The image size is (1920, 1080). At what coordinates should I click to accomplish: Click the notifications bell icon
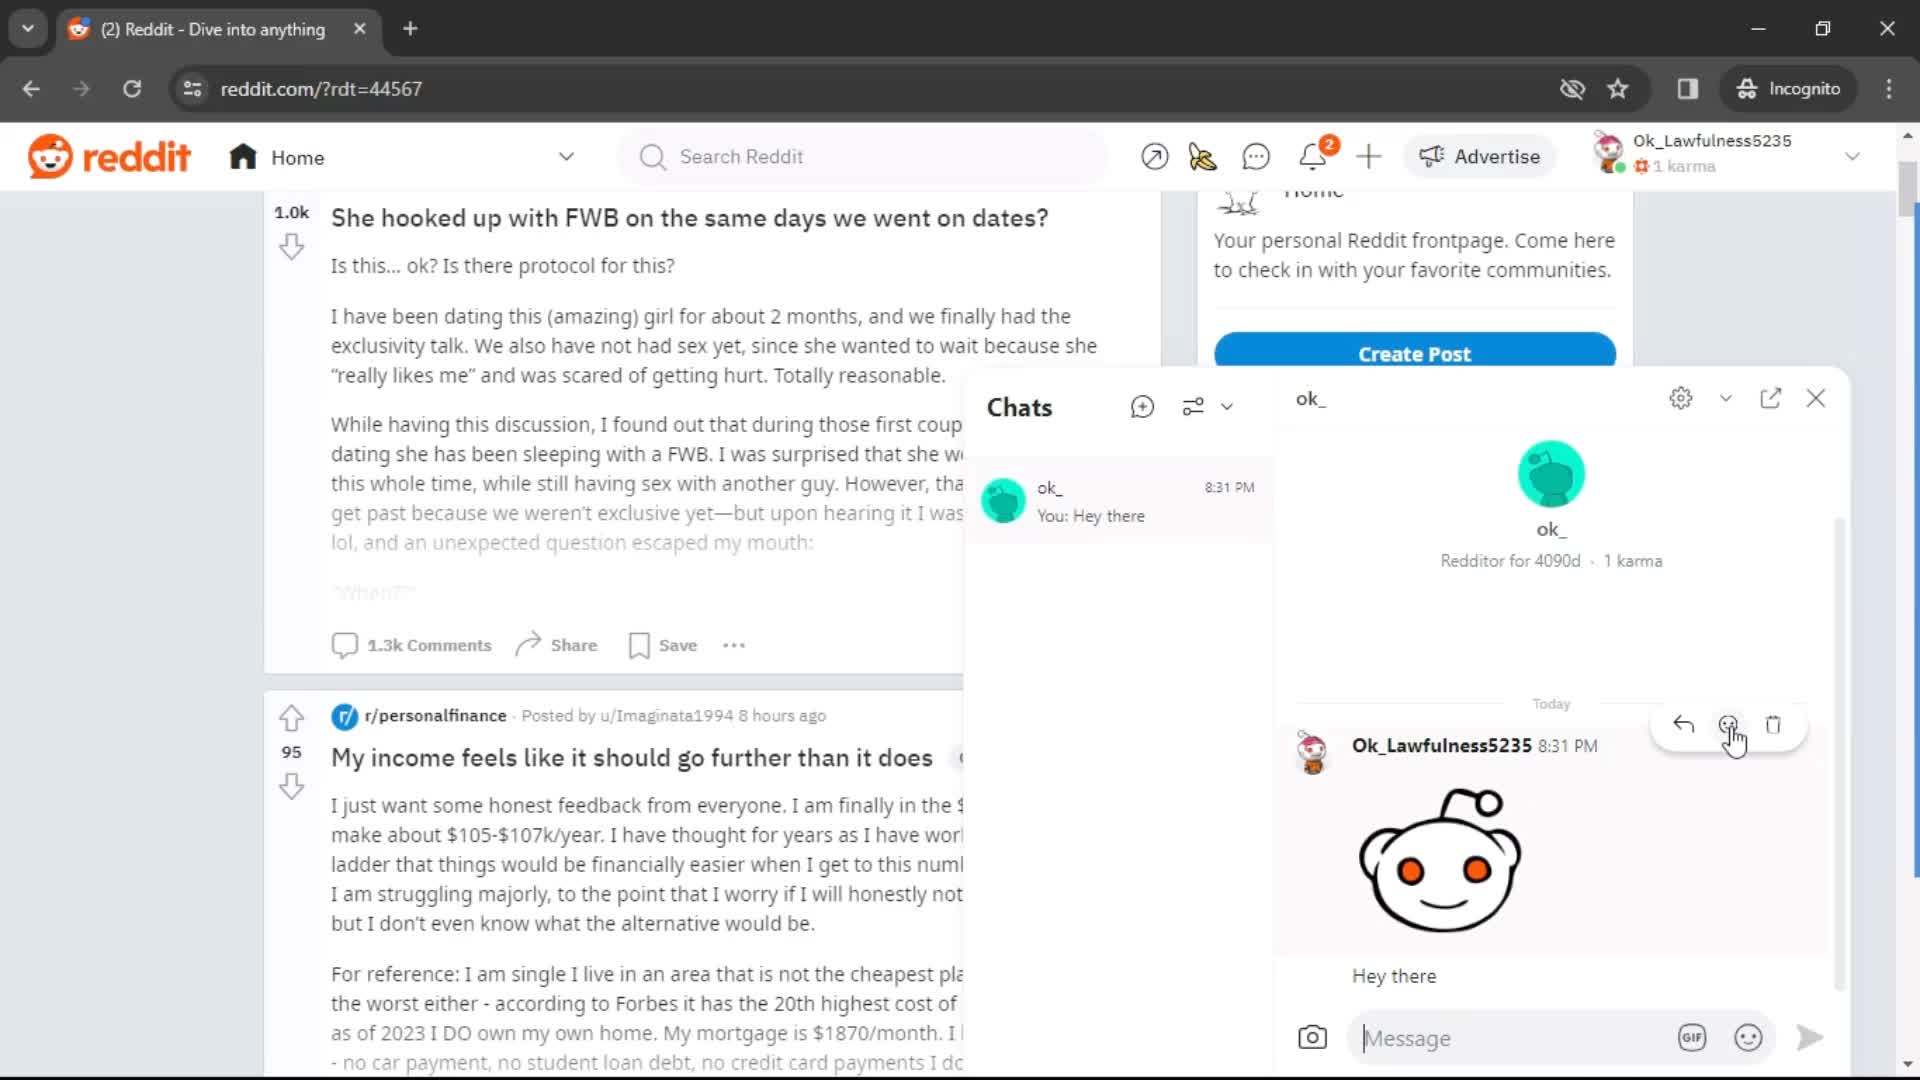point(1313,157)
